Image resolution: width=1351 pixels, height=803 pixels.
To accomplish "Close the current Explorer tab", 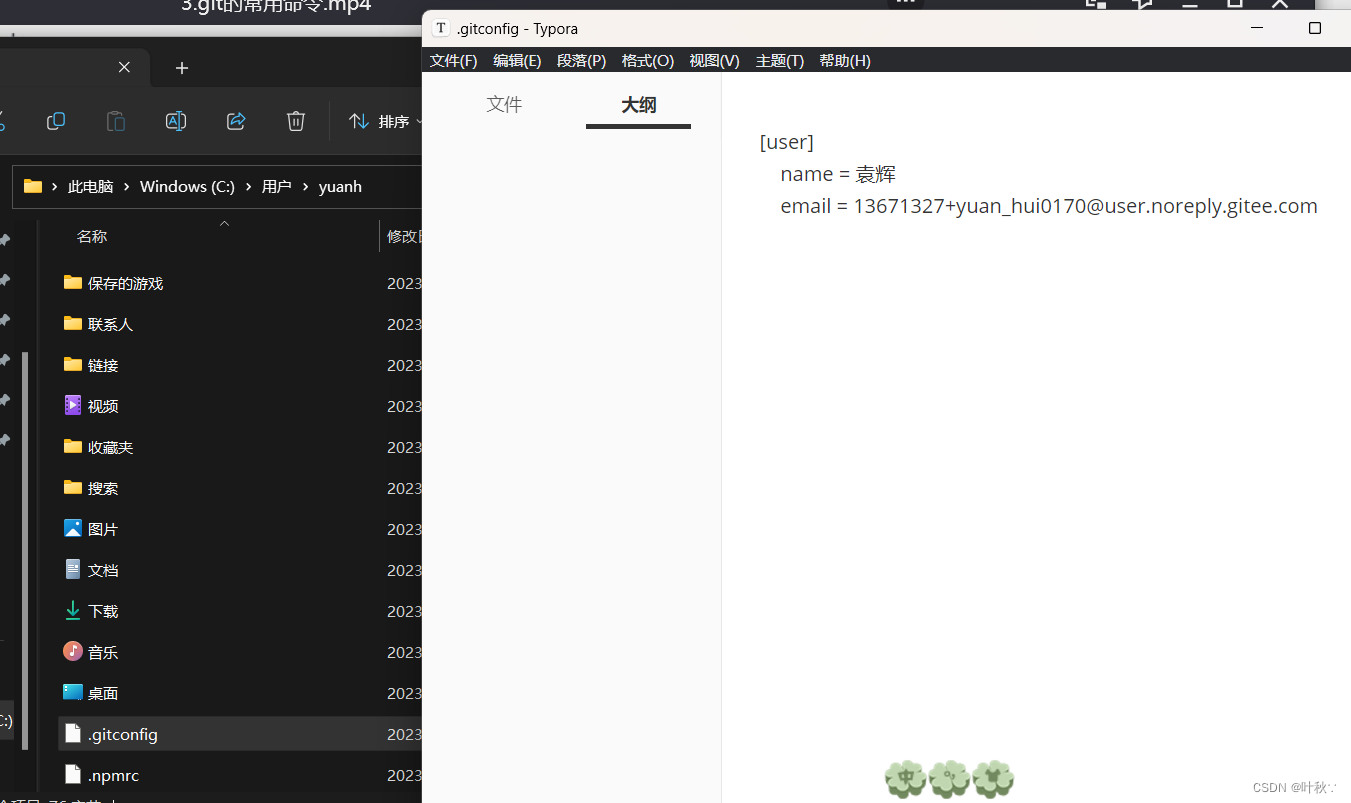I will tap(124, 67).
